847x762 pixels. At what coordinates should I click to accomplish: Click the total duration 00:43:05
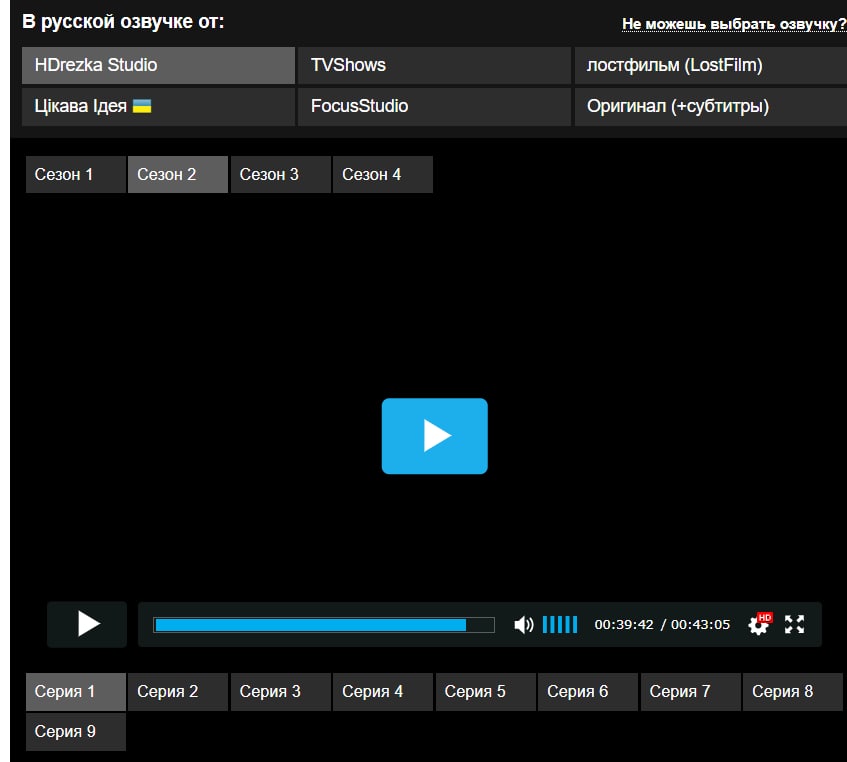[700, 625]
